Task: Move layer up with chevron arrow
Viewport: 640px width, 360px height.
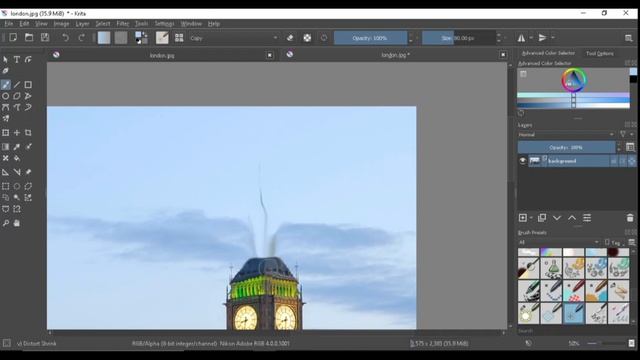Action: pyautogui.click(x=572, y=218)
